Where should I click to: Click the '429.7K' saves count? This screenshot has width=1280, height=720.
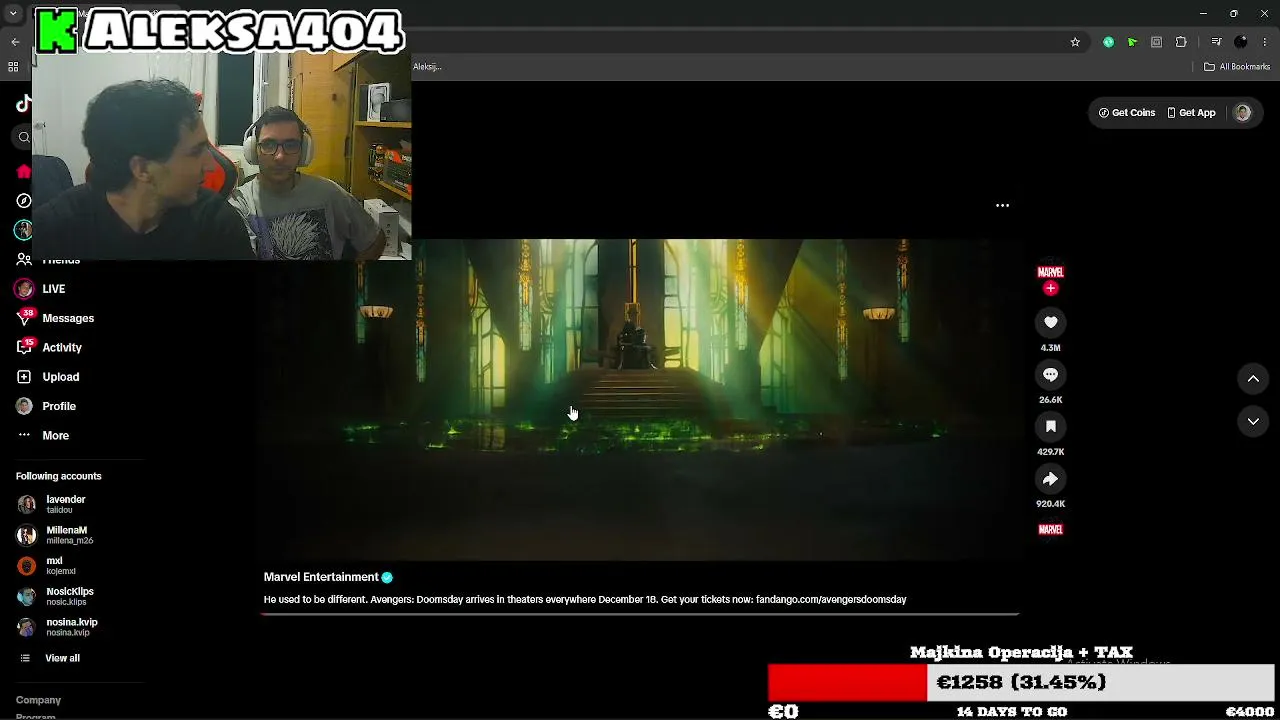[x=1050, y=452]
